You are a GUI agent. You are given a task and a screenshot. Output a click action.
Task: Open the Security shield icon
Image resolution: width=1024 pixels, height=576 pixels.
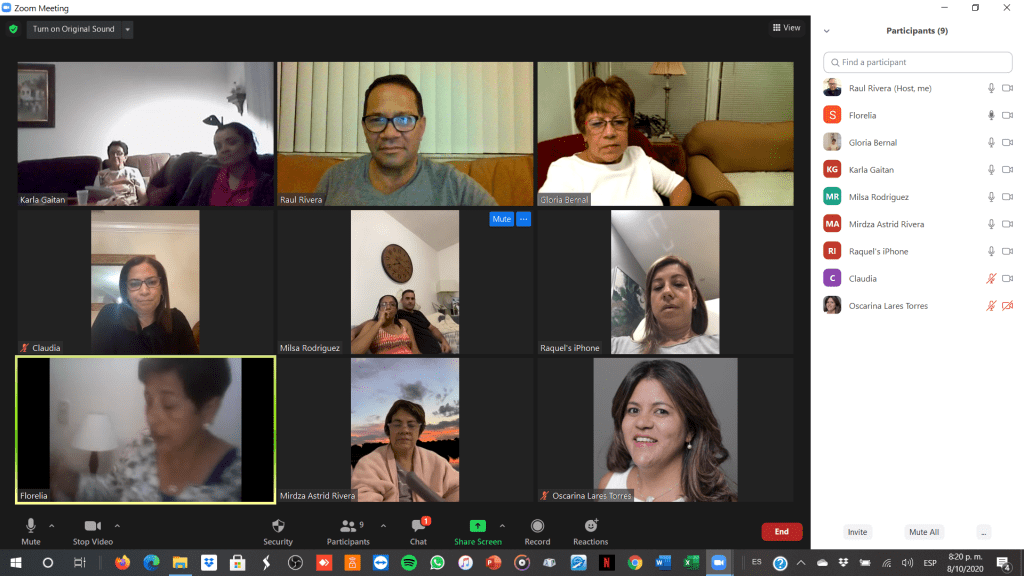pos(278,526)
